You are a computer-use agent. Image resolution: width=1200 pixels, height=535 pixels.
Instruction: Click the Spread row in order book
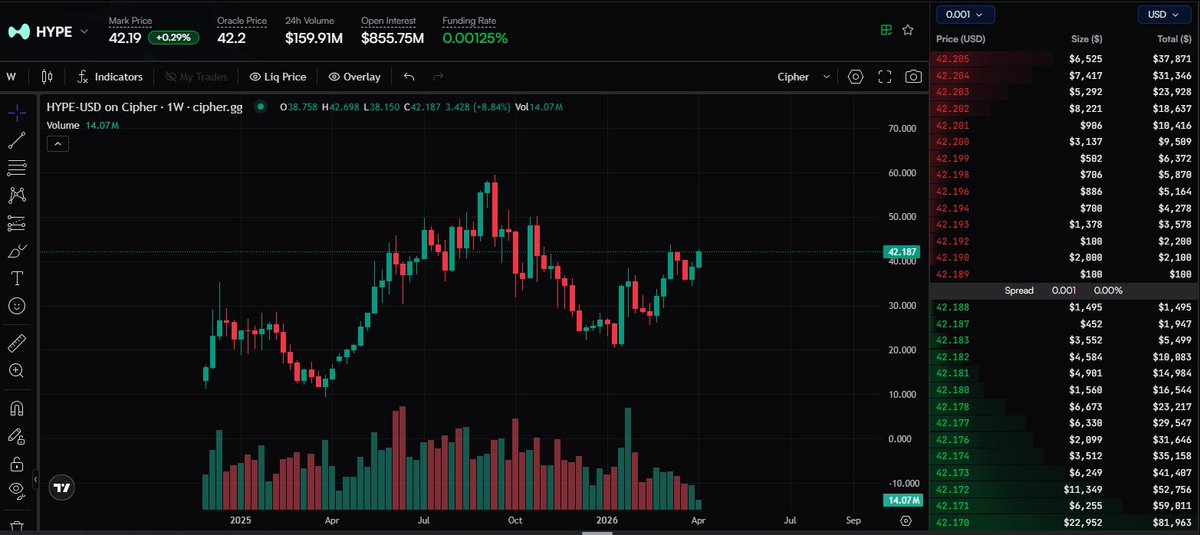1064,290
